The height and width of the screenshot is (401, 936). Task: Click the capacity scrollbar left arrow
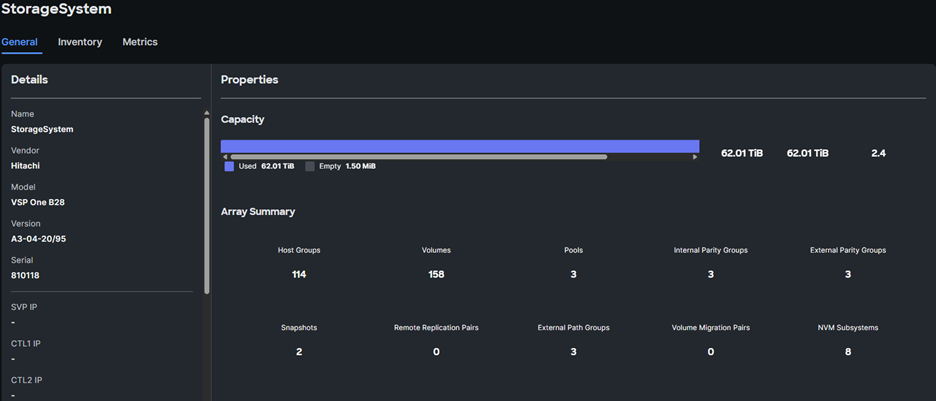click(224, 157)
